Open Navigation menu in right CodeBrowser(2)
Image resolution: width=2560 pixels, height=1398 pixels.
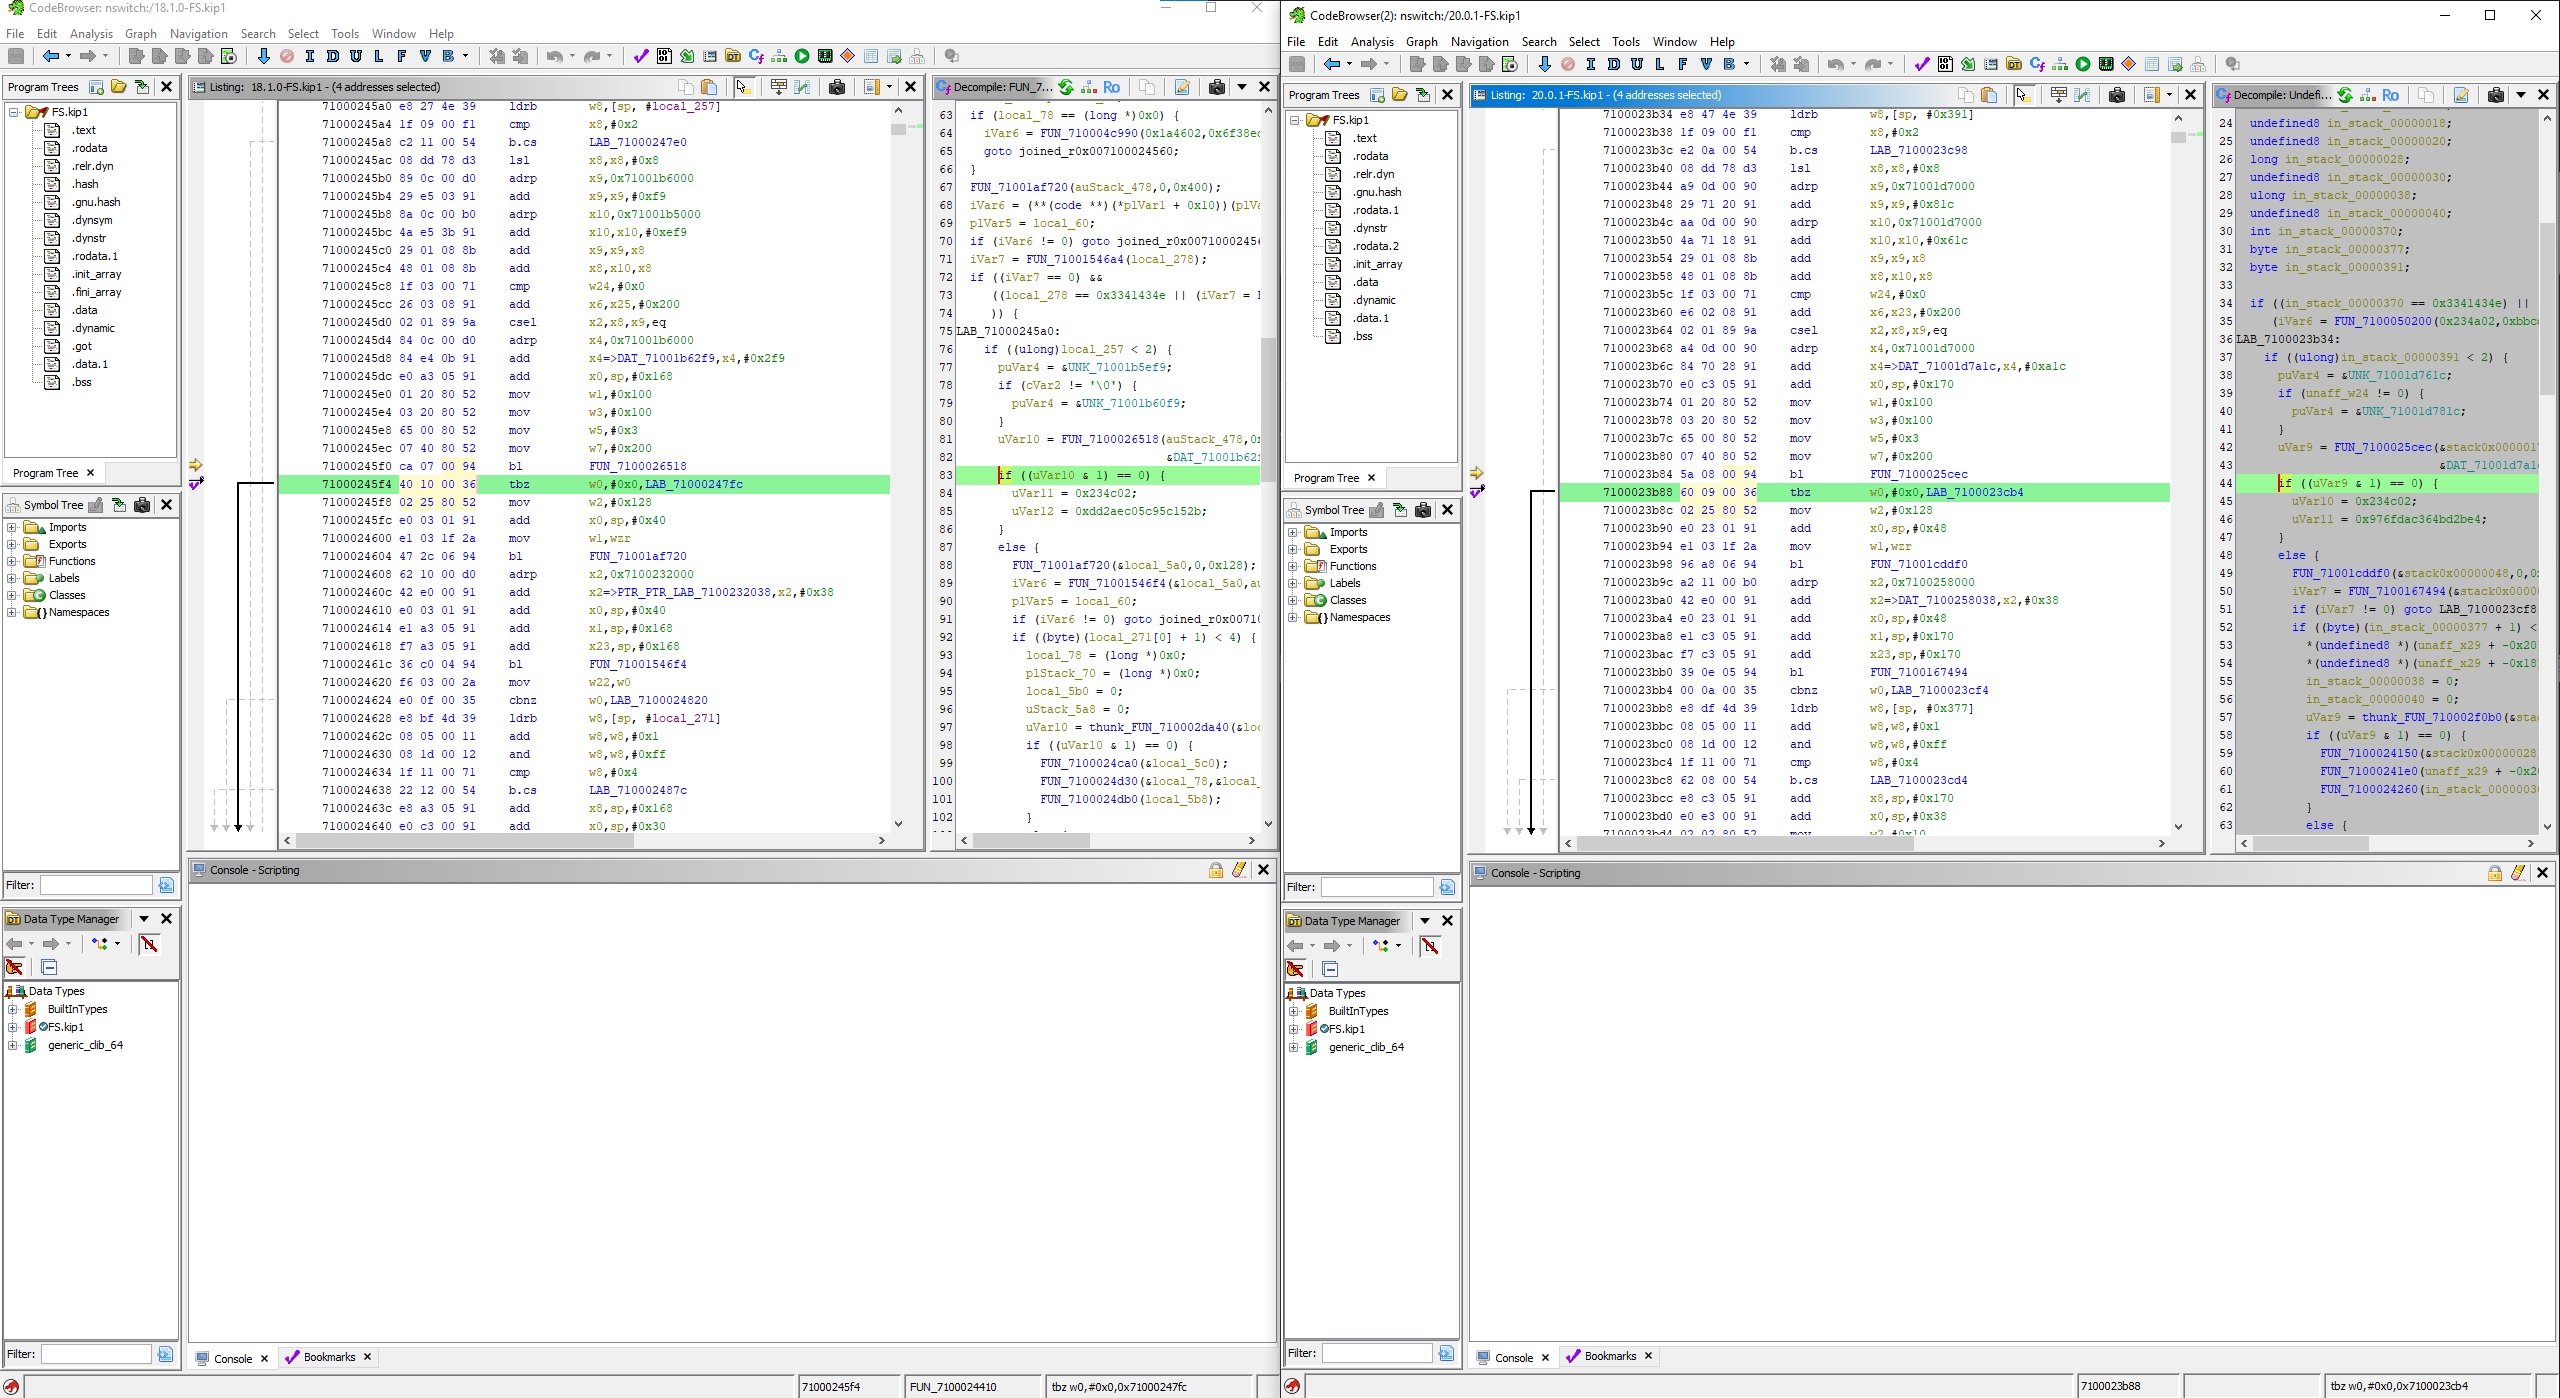(1479, 42)
